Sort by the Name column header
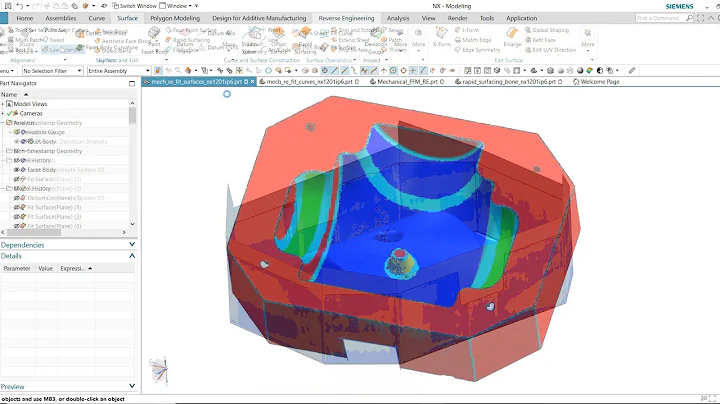This screenshot has width=720, height=404. [9, 94]
